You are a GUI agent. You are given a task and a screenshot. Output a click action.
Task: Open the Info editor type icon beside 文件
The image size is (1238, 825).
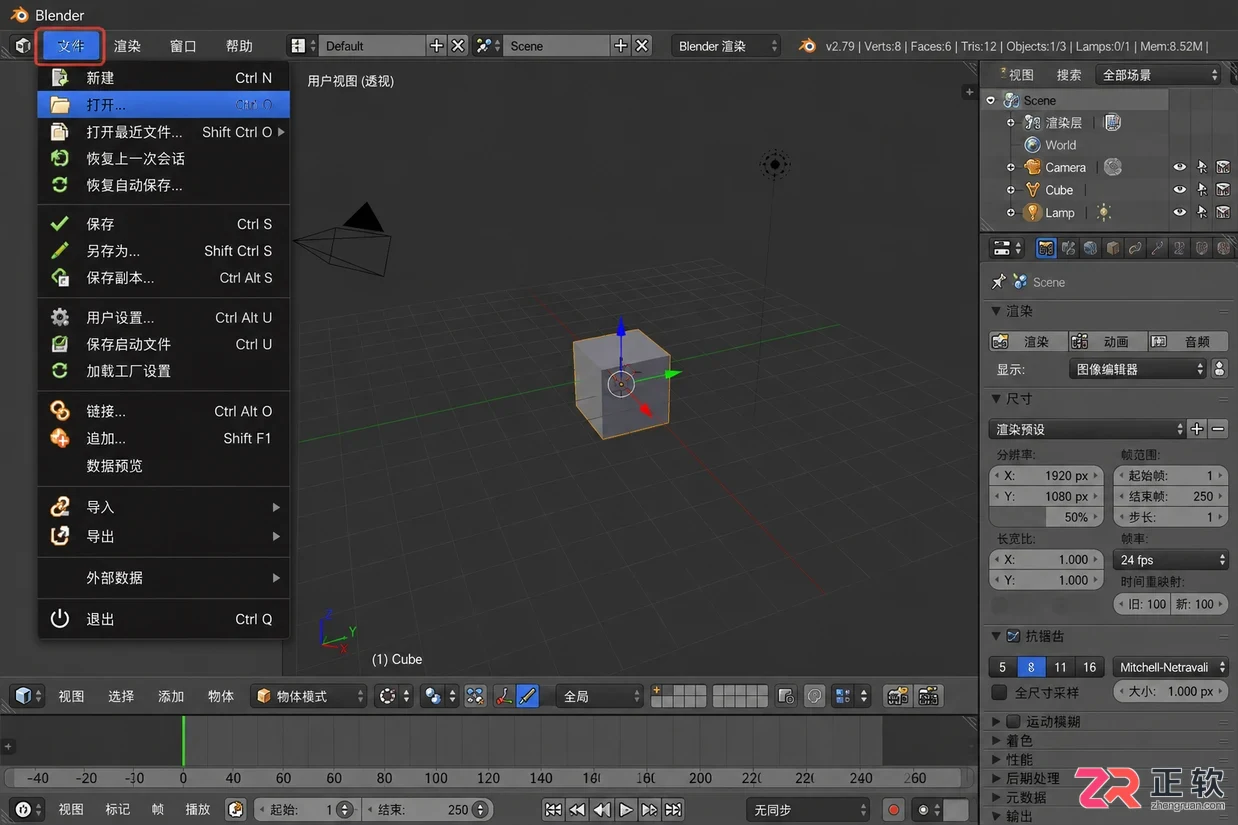coord(22,46)
